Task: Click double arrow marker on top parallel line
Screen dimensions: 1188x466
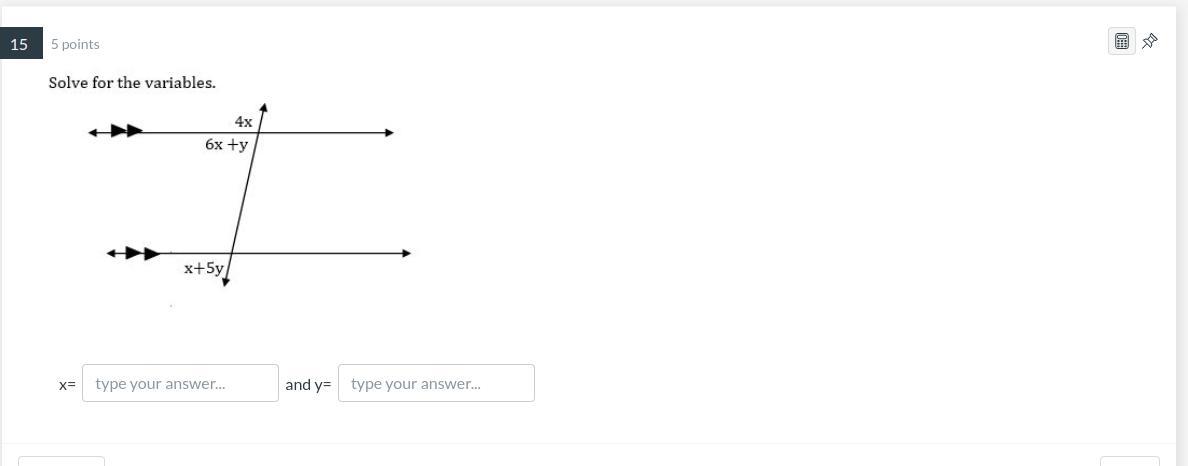Action: coord(126,131)
